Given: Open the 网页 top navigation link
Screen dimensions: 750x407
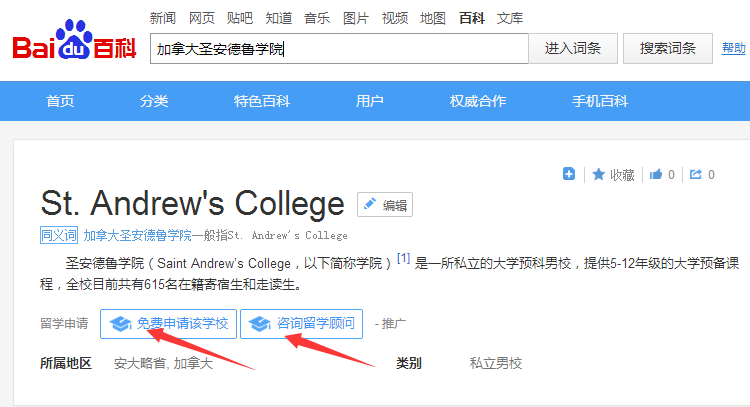Looking at the screenshot, I should 201,18.
